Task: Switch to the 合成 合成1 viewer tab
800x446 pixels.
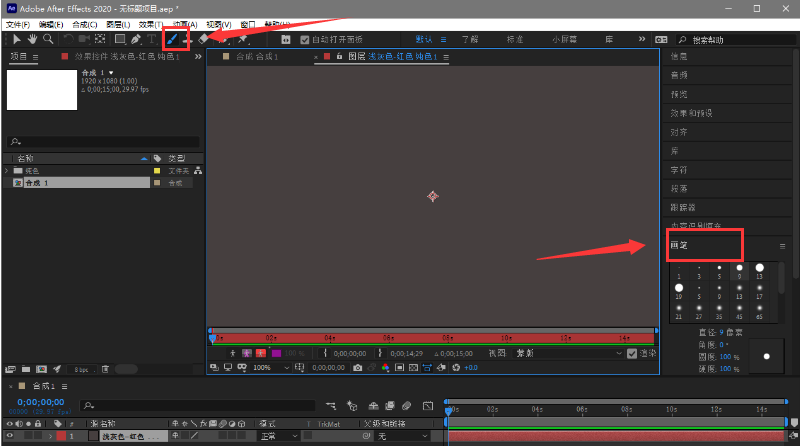Action: pyautogui.click(x=256, y=57)
